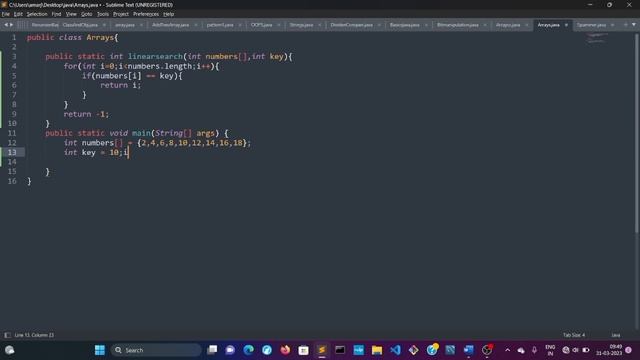Click the minimap code preview
Image resolution: width=640 pixels, height=360 pixels.
pyautogui.click(x=597, y=38)
